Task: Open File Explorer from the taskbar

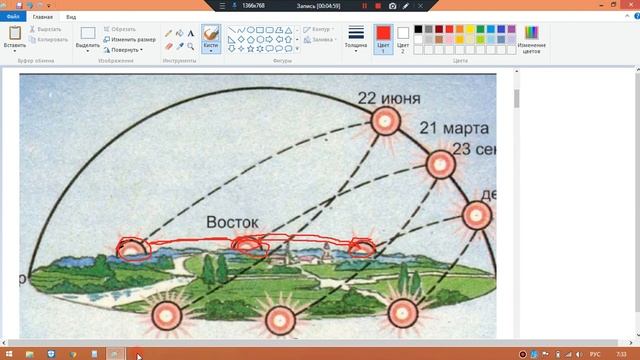Action: tap(29, 354)
